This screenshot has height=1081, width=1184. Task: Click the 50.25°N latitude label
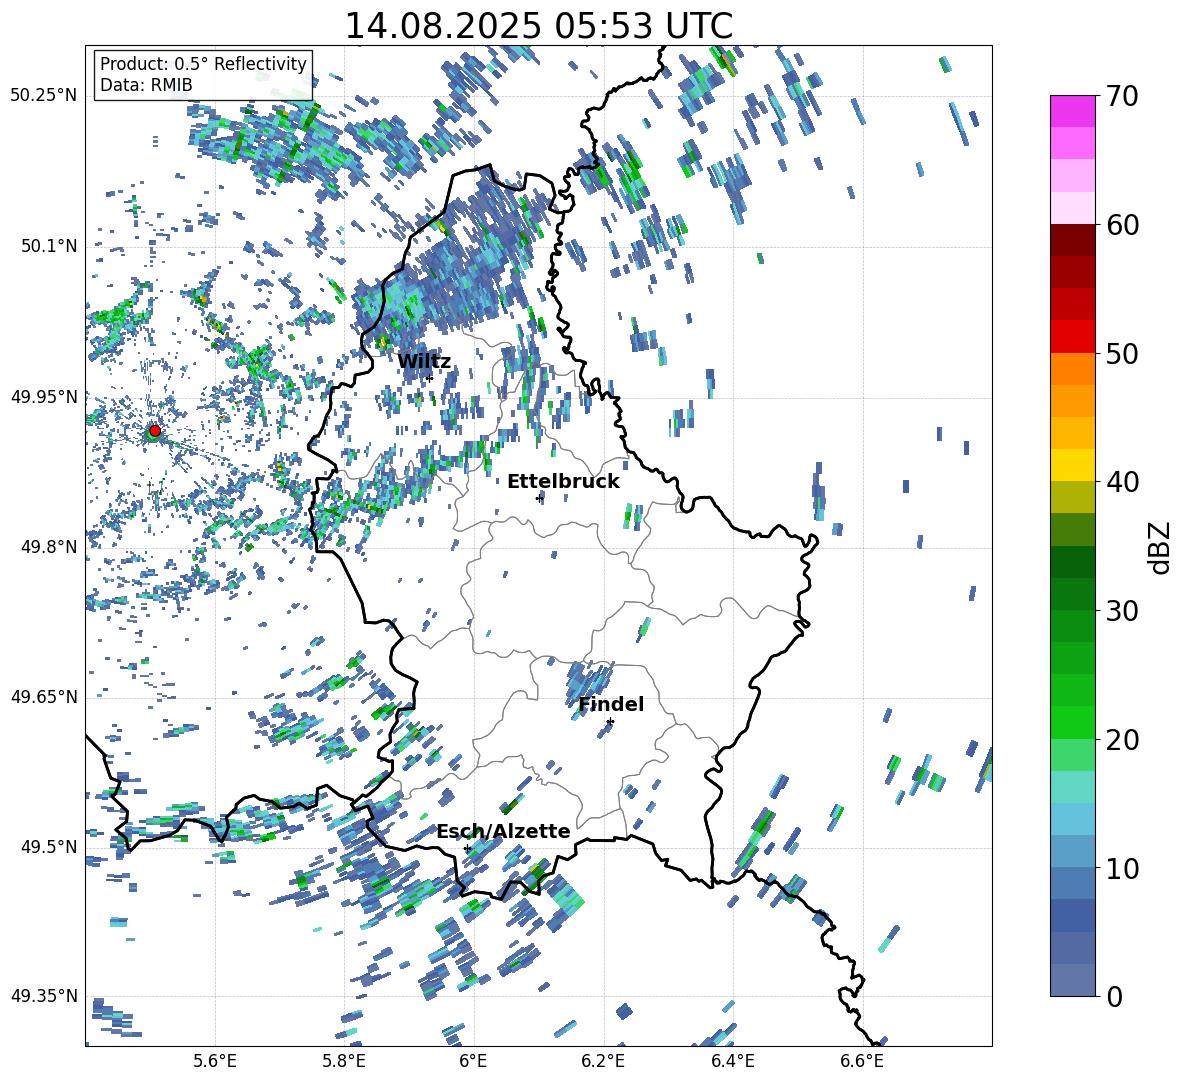click(x=44, y=95)
